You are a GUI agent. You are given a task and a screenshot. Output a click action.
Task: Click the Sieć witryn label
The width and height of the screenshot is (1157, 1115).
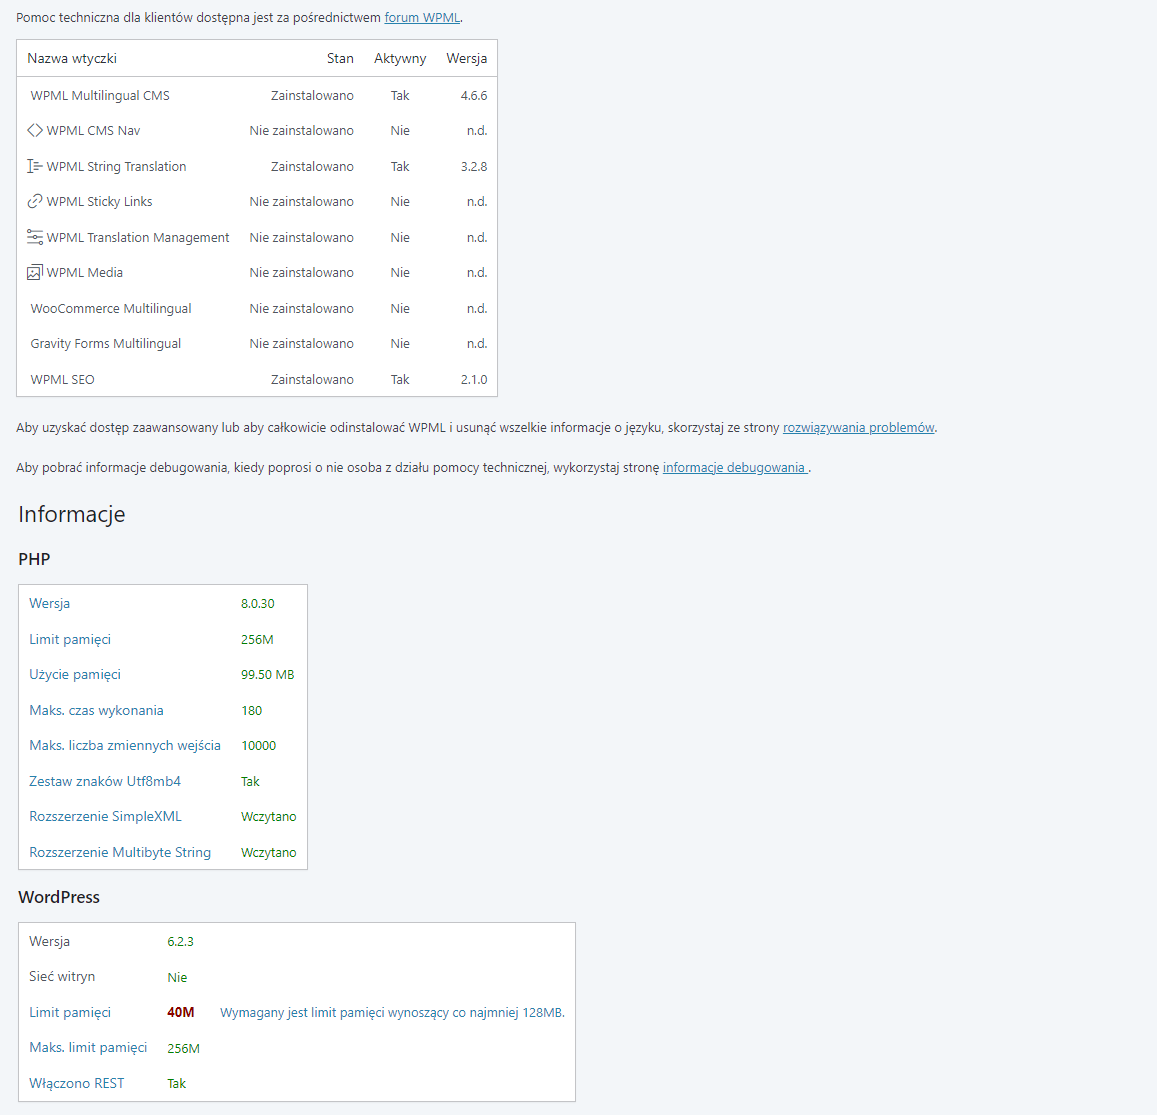[62, 977]
